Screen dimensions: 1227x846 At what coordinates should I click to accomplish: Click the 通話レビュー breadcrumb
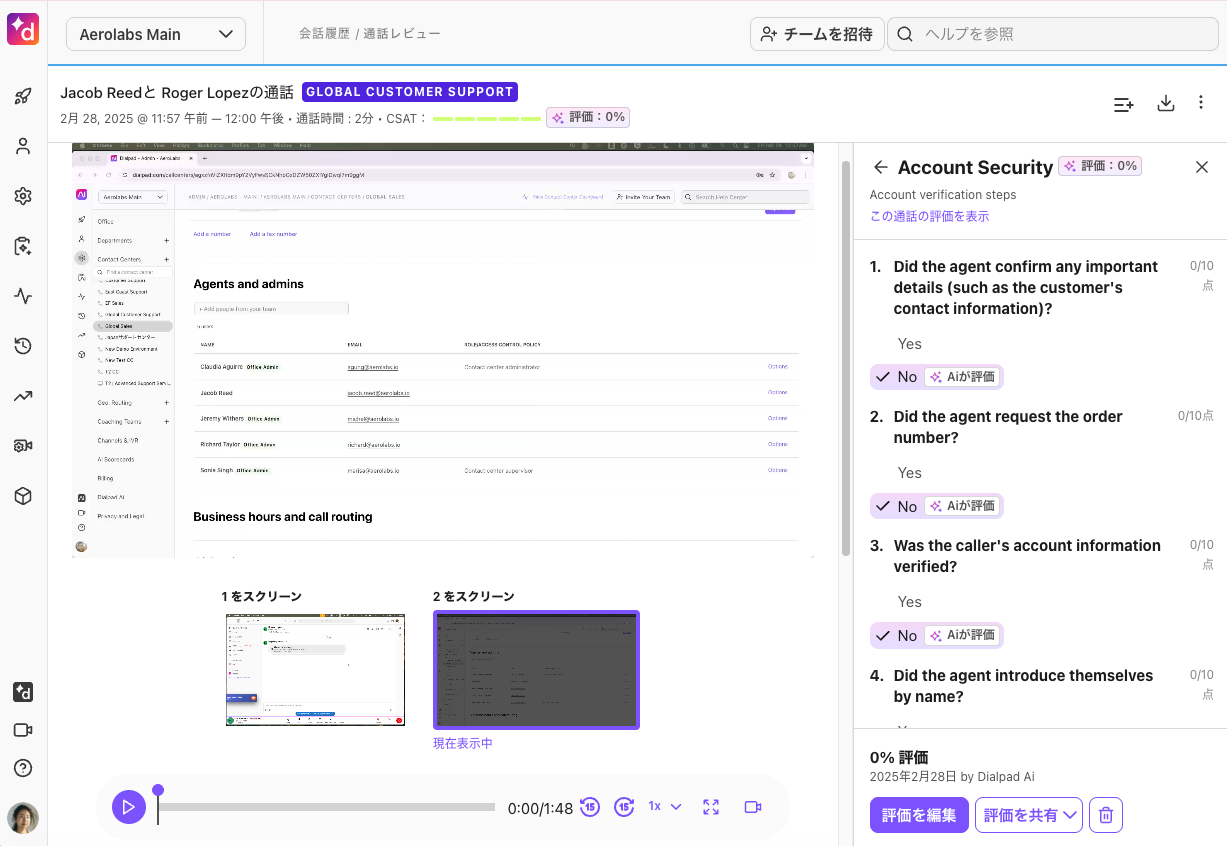402,33
